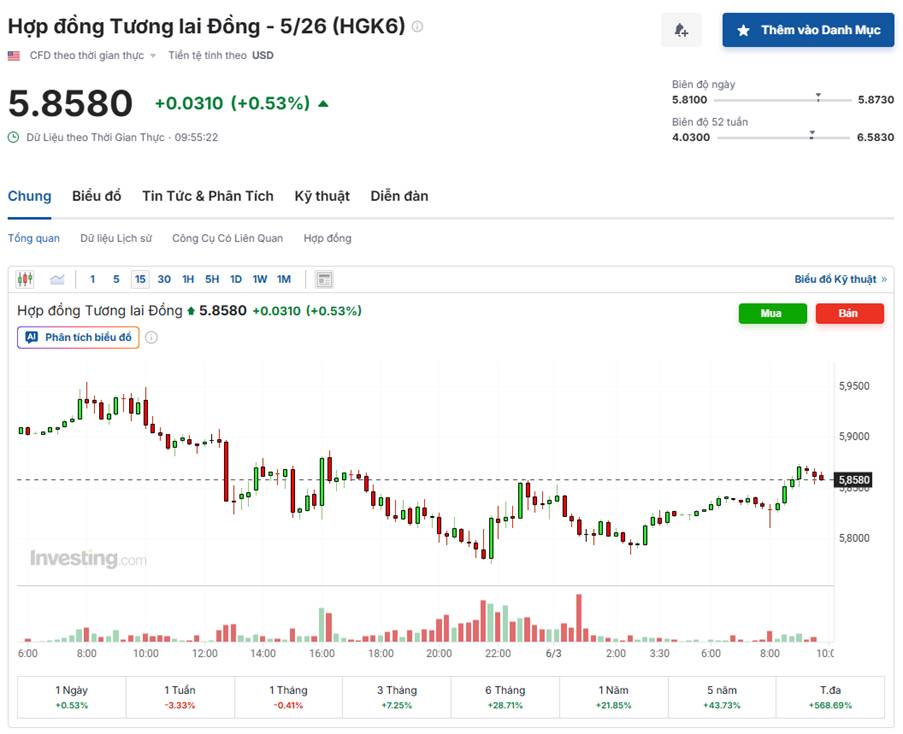Click the green Mua button
The image size is (903, 734).
click(x=771, y=313)
